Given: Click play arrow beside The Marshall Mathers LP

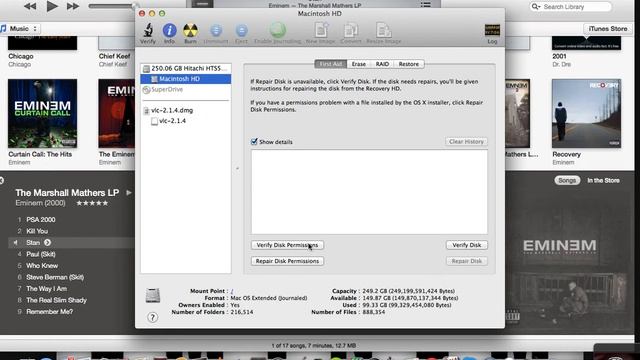Looking at the screenshot, I should click(x=129, y=192).
